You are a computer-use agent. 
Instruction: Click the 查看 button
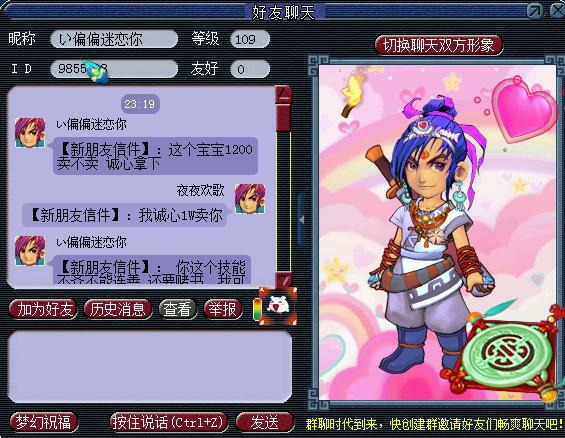(178, 309)
